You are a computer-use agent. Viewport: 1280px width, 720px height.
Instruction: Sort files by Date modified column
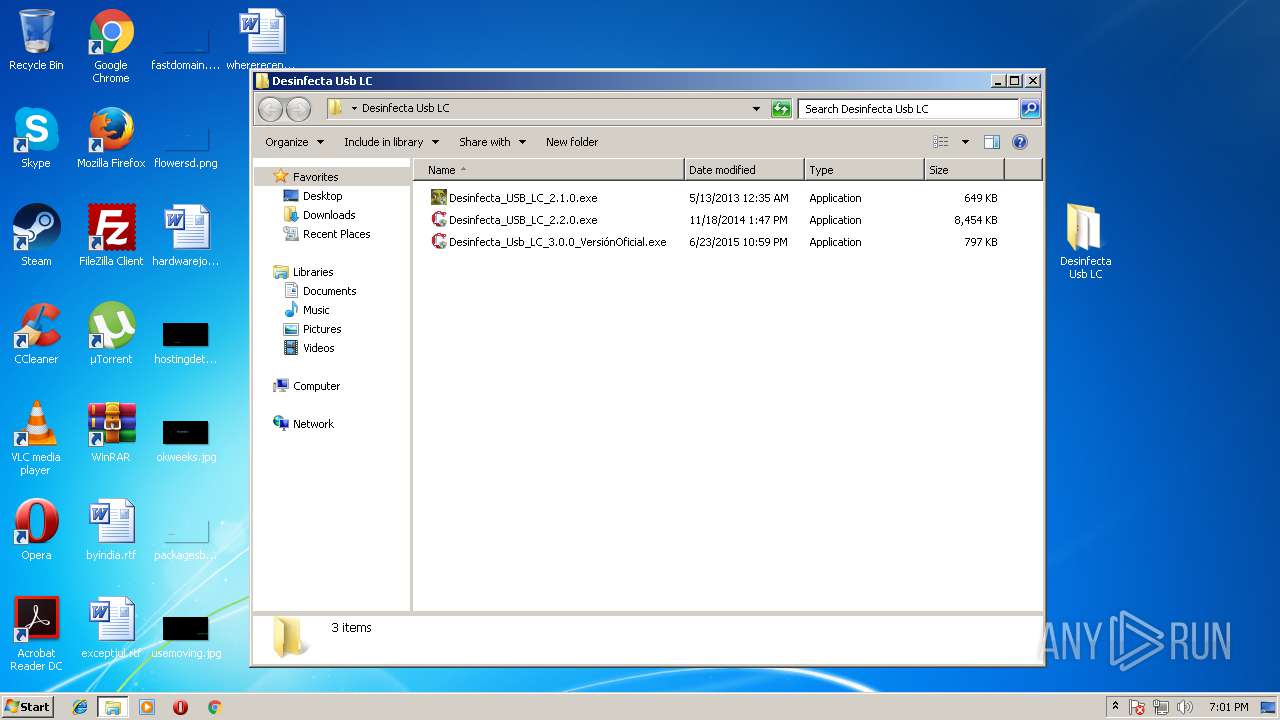point(744,170)
